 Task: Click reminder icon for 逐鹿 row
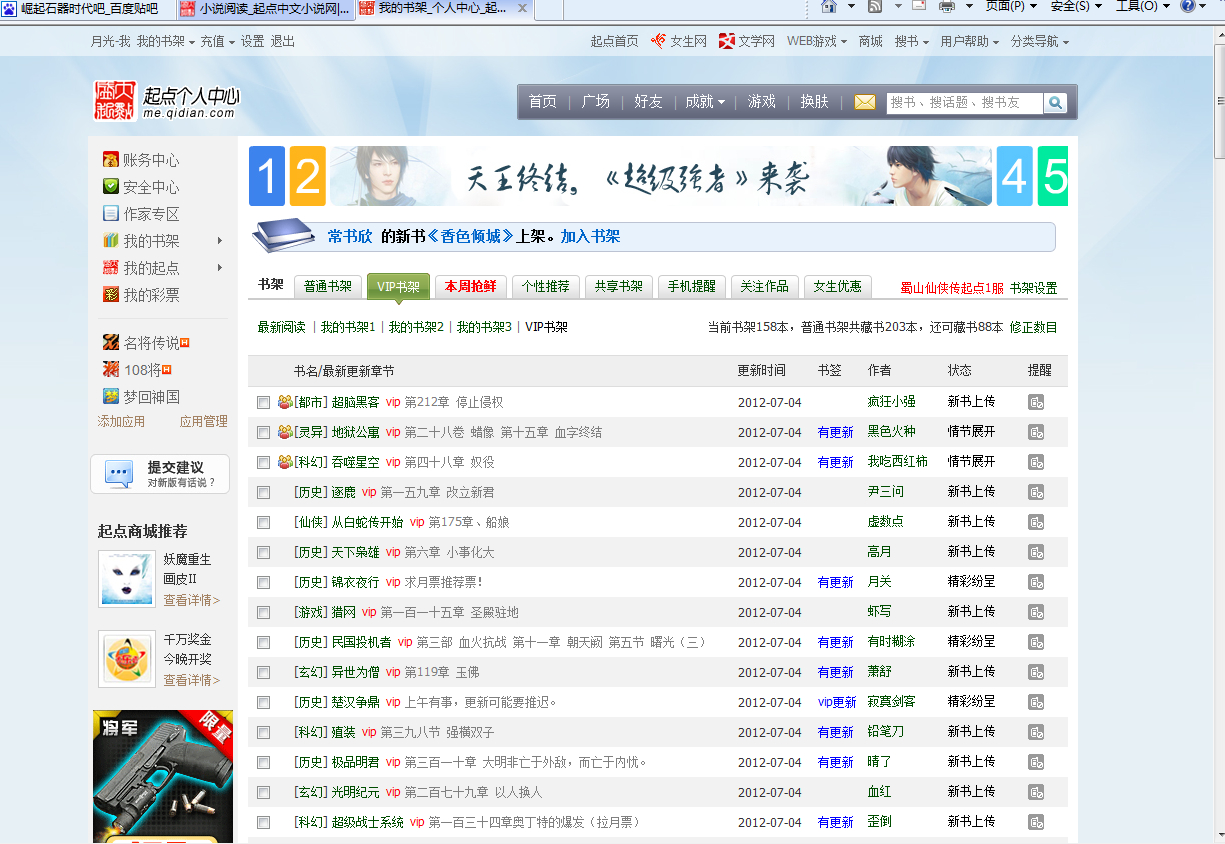click(1036, 492)
